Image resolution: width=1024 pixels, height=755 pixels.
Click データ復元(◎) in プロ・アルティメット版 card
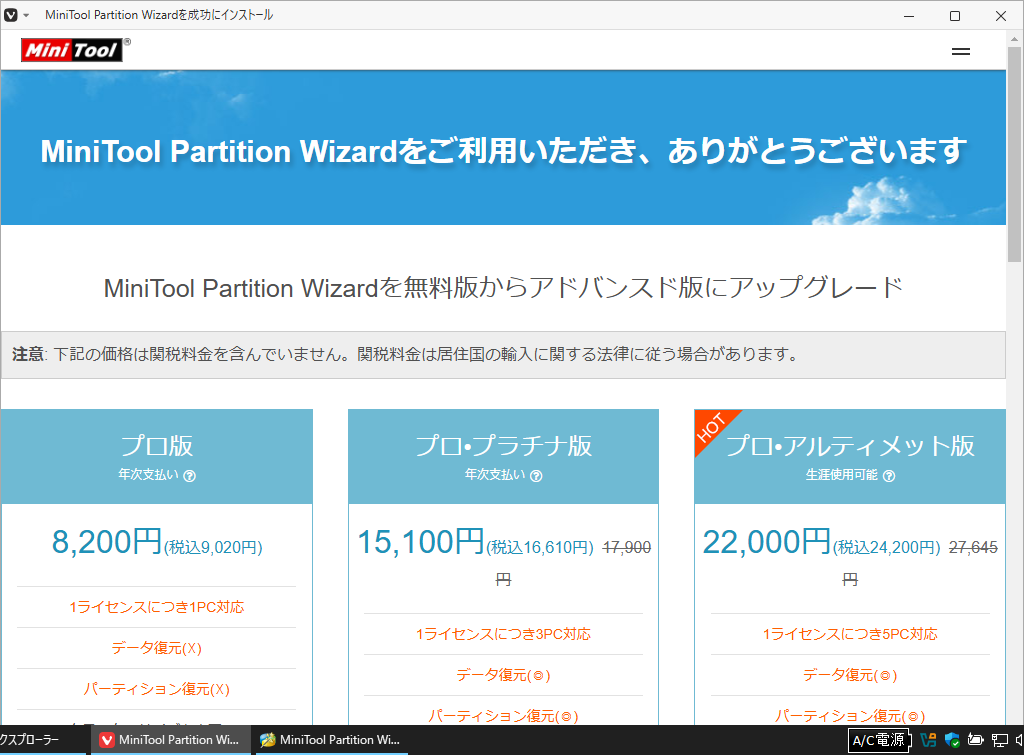850,675
